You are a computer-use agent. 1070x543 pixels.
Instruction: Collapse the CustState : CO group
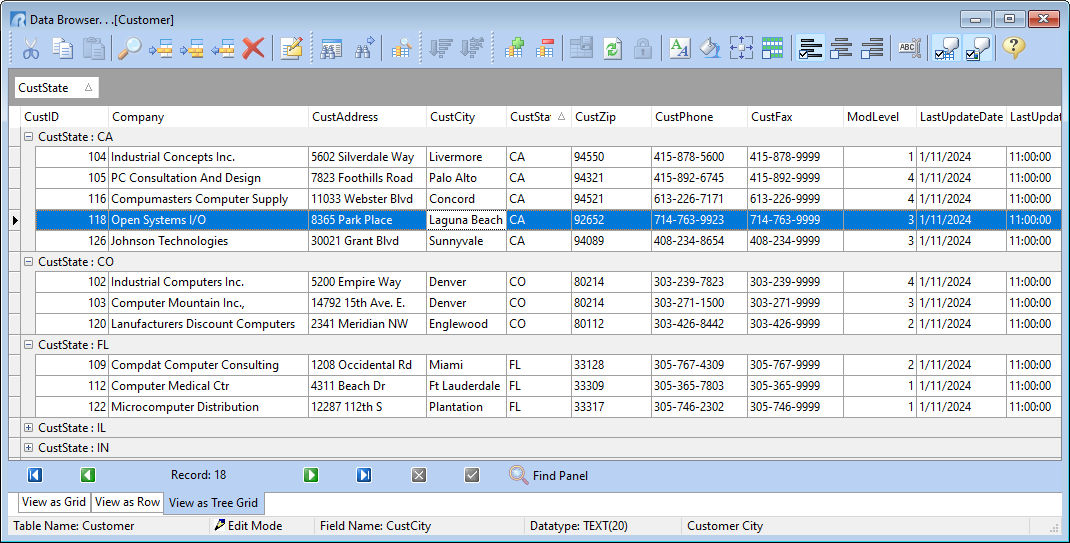click(x=29, y=261)
